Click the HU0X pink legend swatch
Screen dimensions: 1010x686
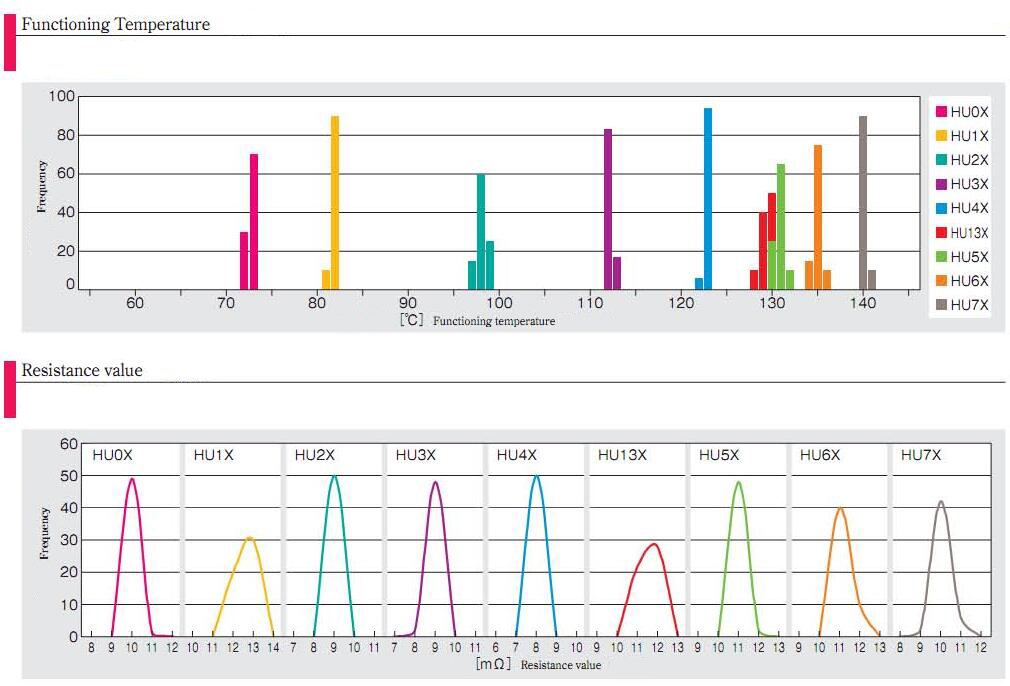[941, 111]
